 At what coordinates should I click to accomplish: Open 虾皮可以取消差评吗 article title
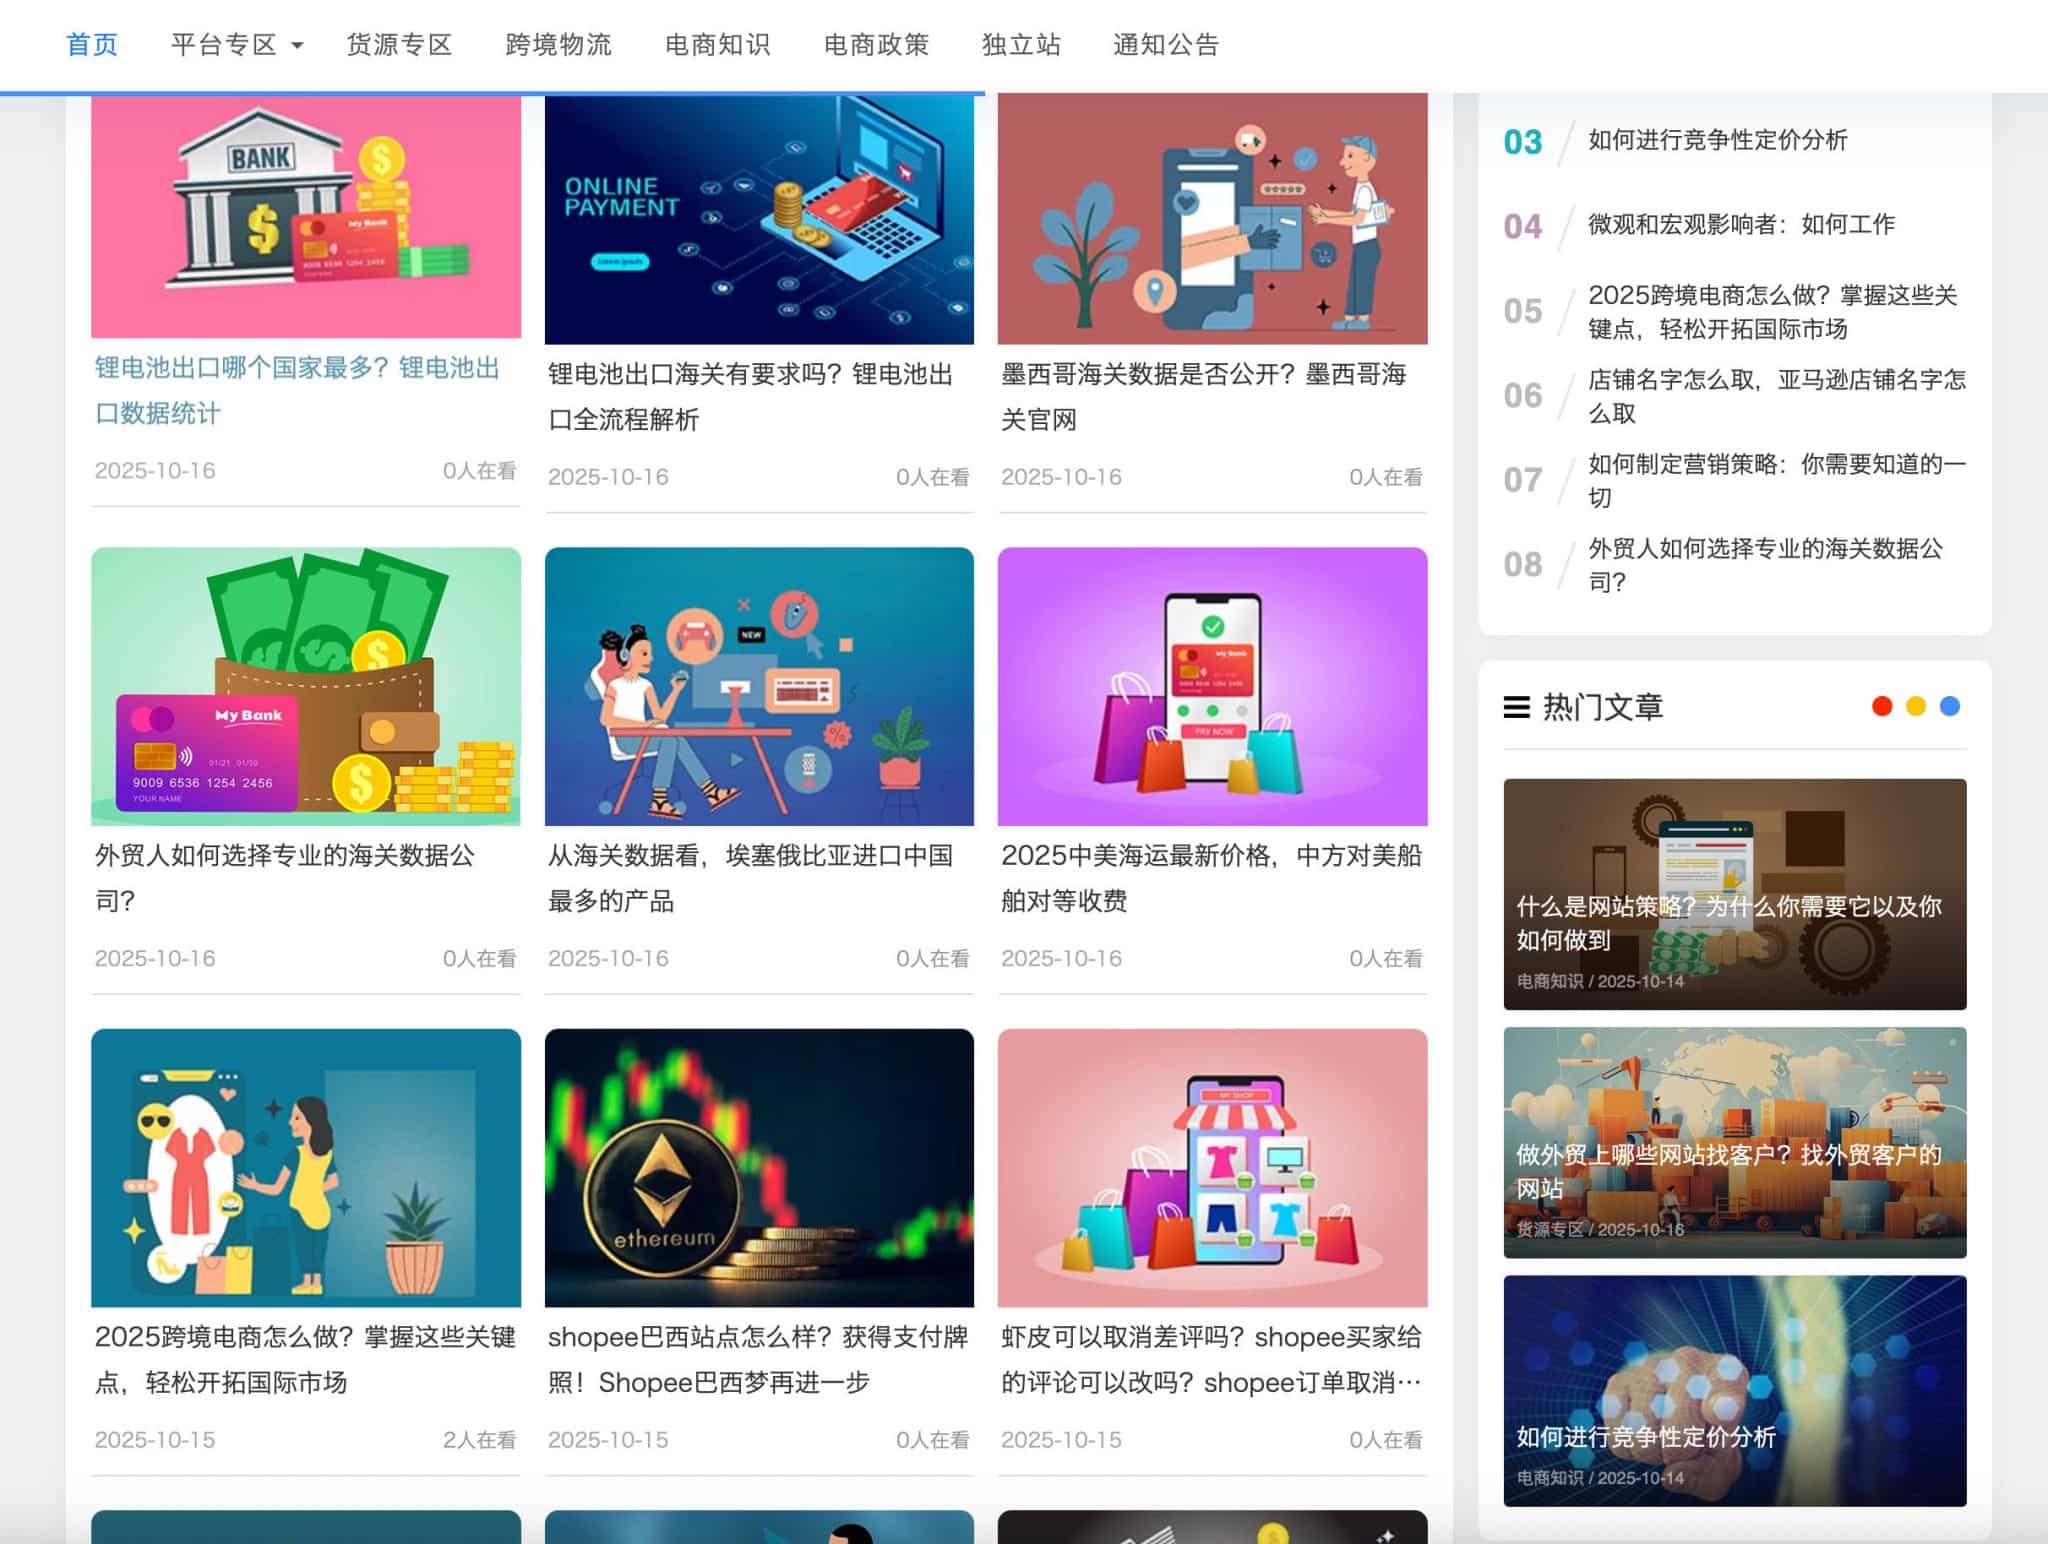(x=1211, y=1360)
